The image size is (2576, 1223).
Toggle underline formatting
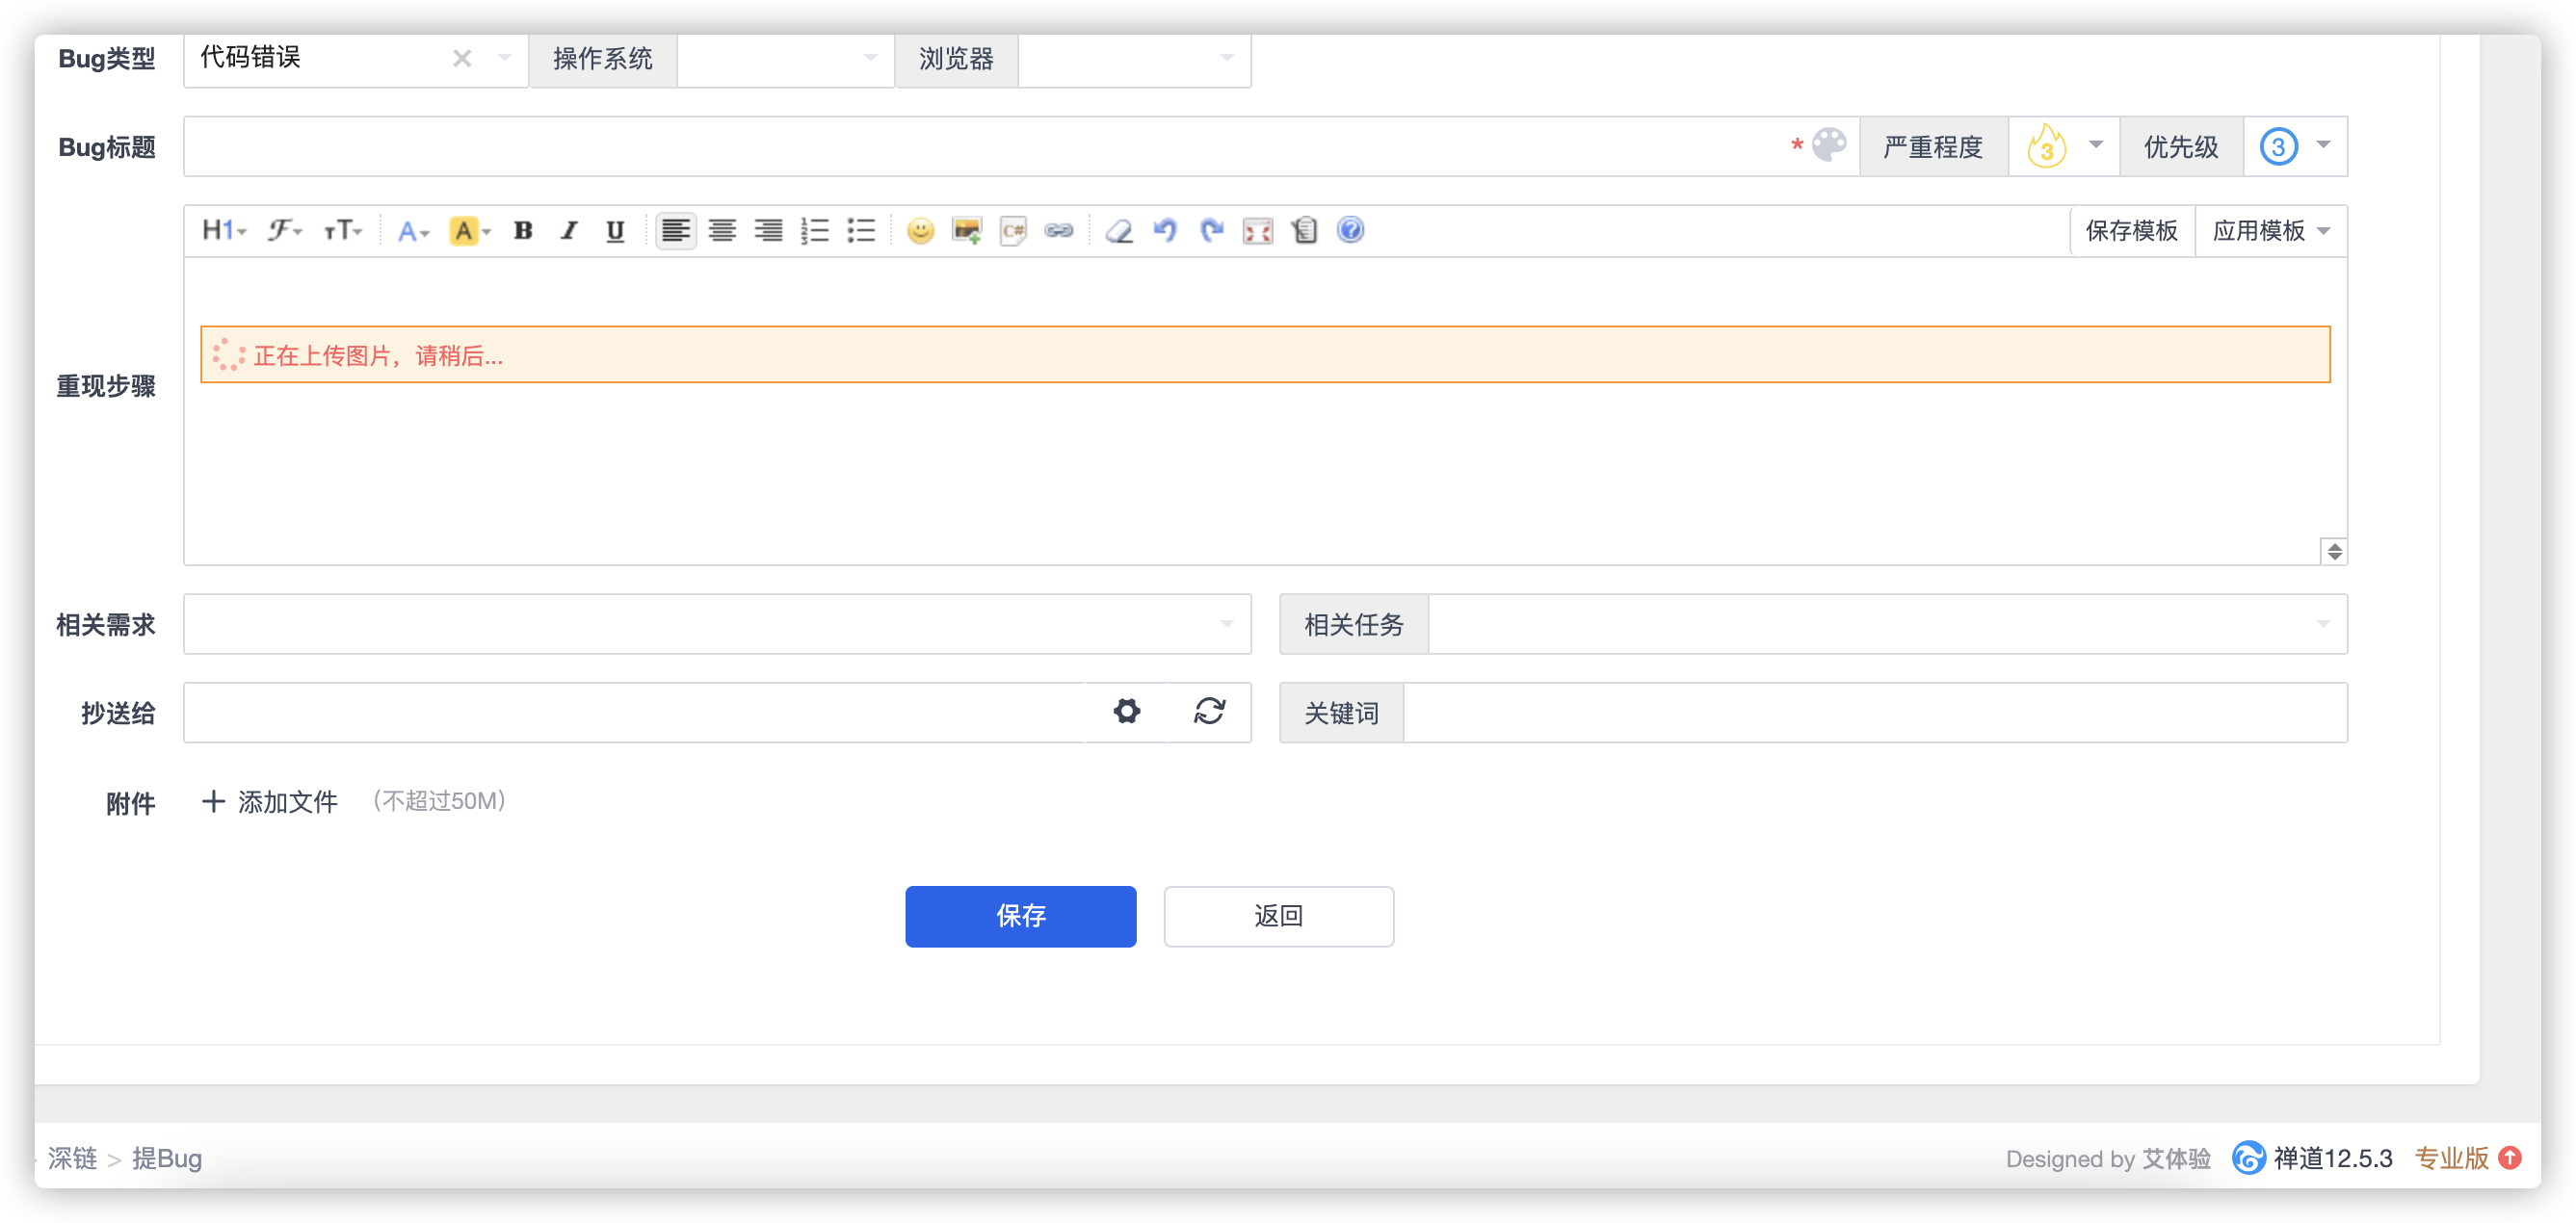615,231
